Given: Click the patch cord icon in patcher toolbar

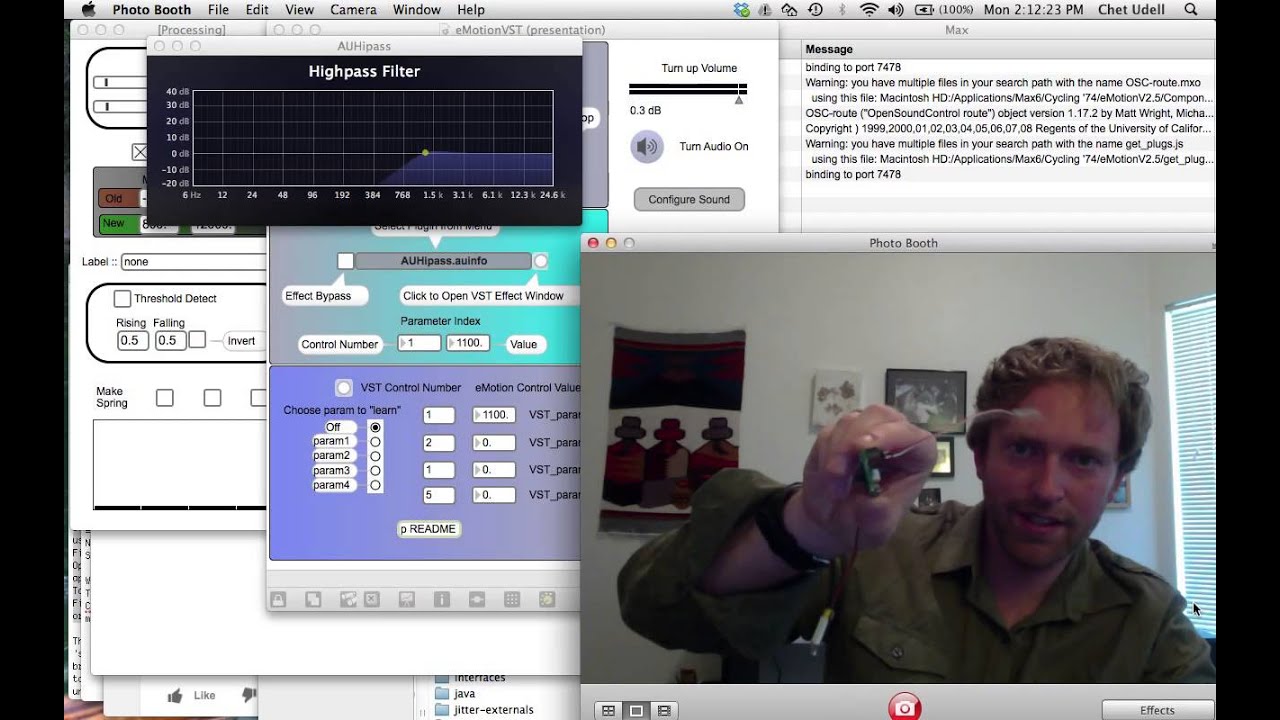Looking at the screenshot, I should point(477,599).
